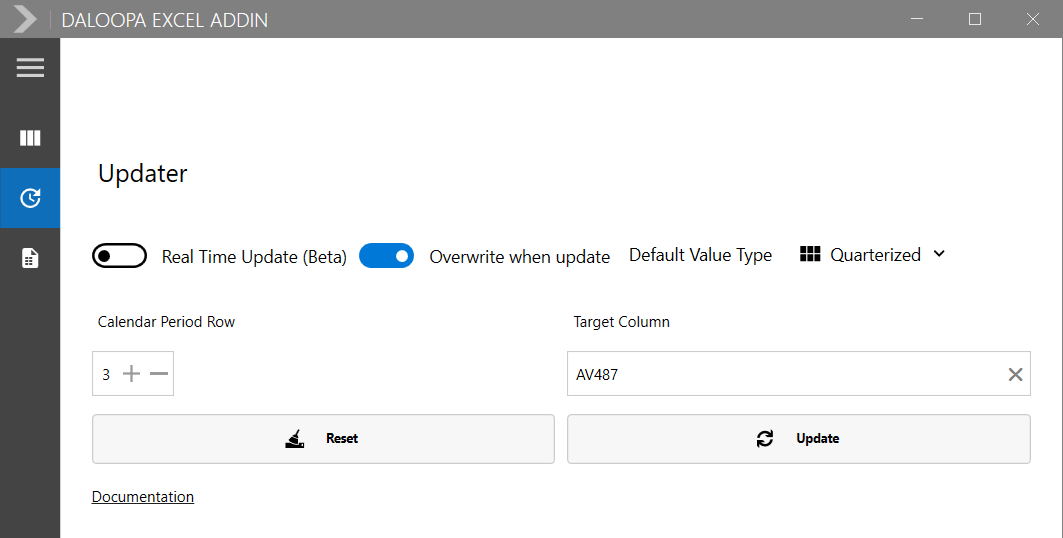Click the Reset button

[323, 439]
